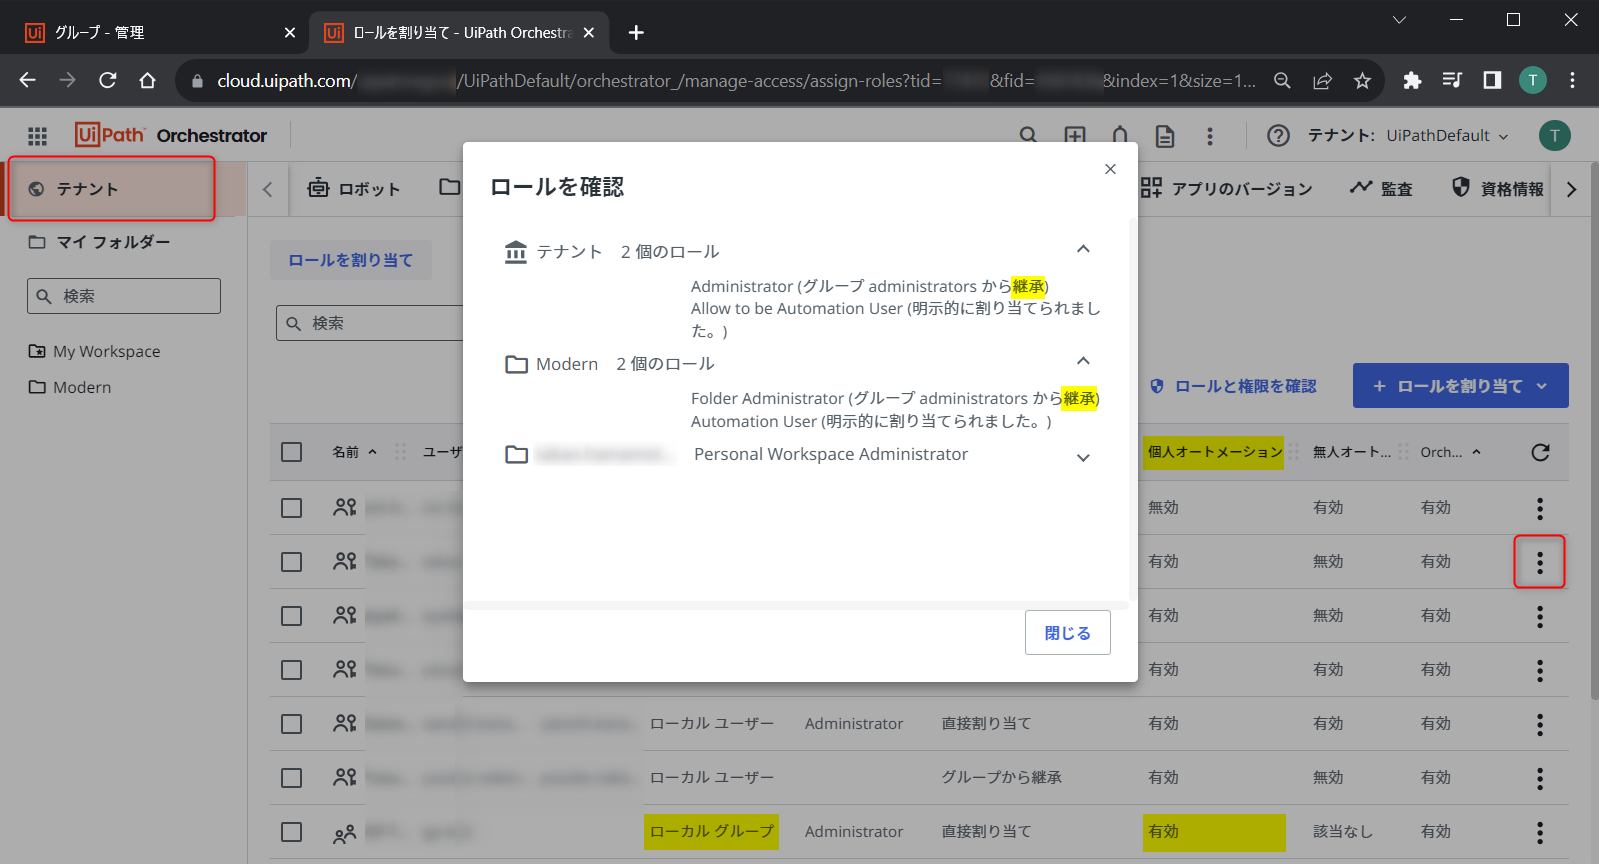Switch to the ロボット tab

tap(354, 188)
